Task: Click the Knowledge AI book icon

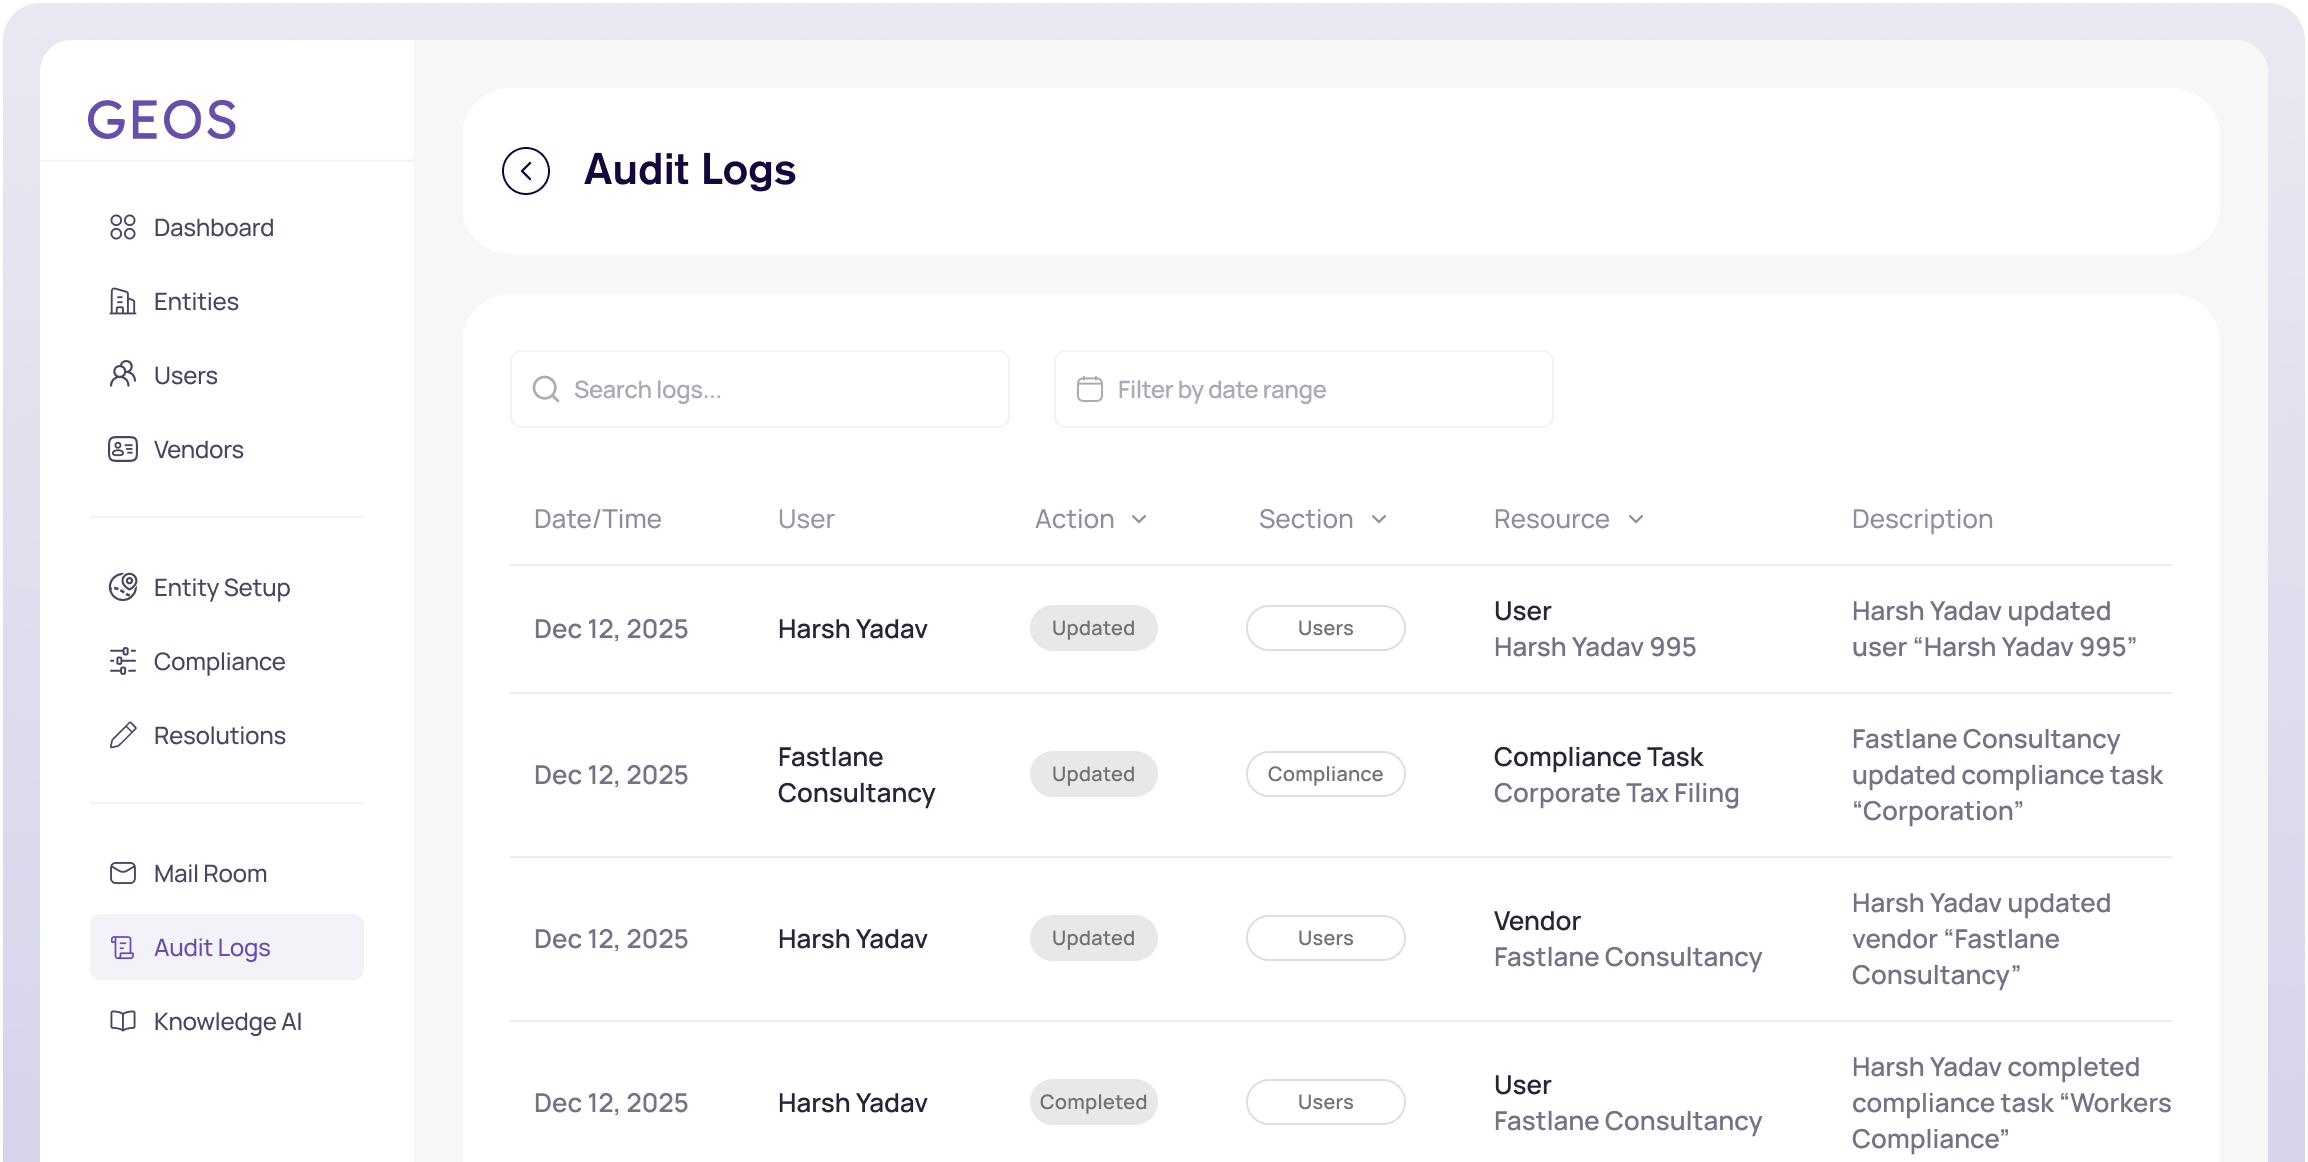Action: click(x=123, y=1021)
